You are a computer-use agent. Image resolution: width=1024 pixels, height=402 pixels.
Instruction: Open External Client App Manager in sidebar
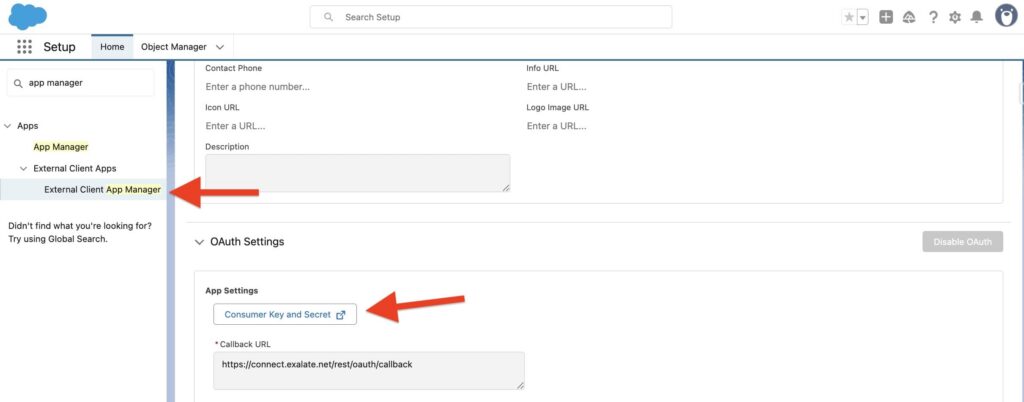tap(102, 189)
